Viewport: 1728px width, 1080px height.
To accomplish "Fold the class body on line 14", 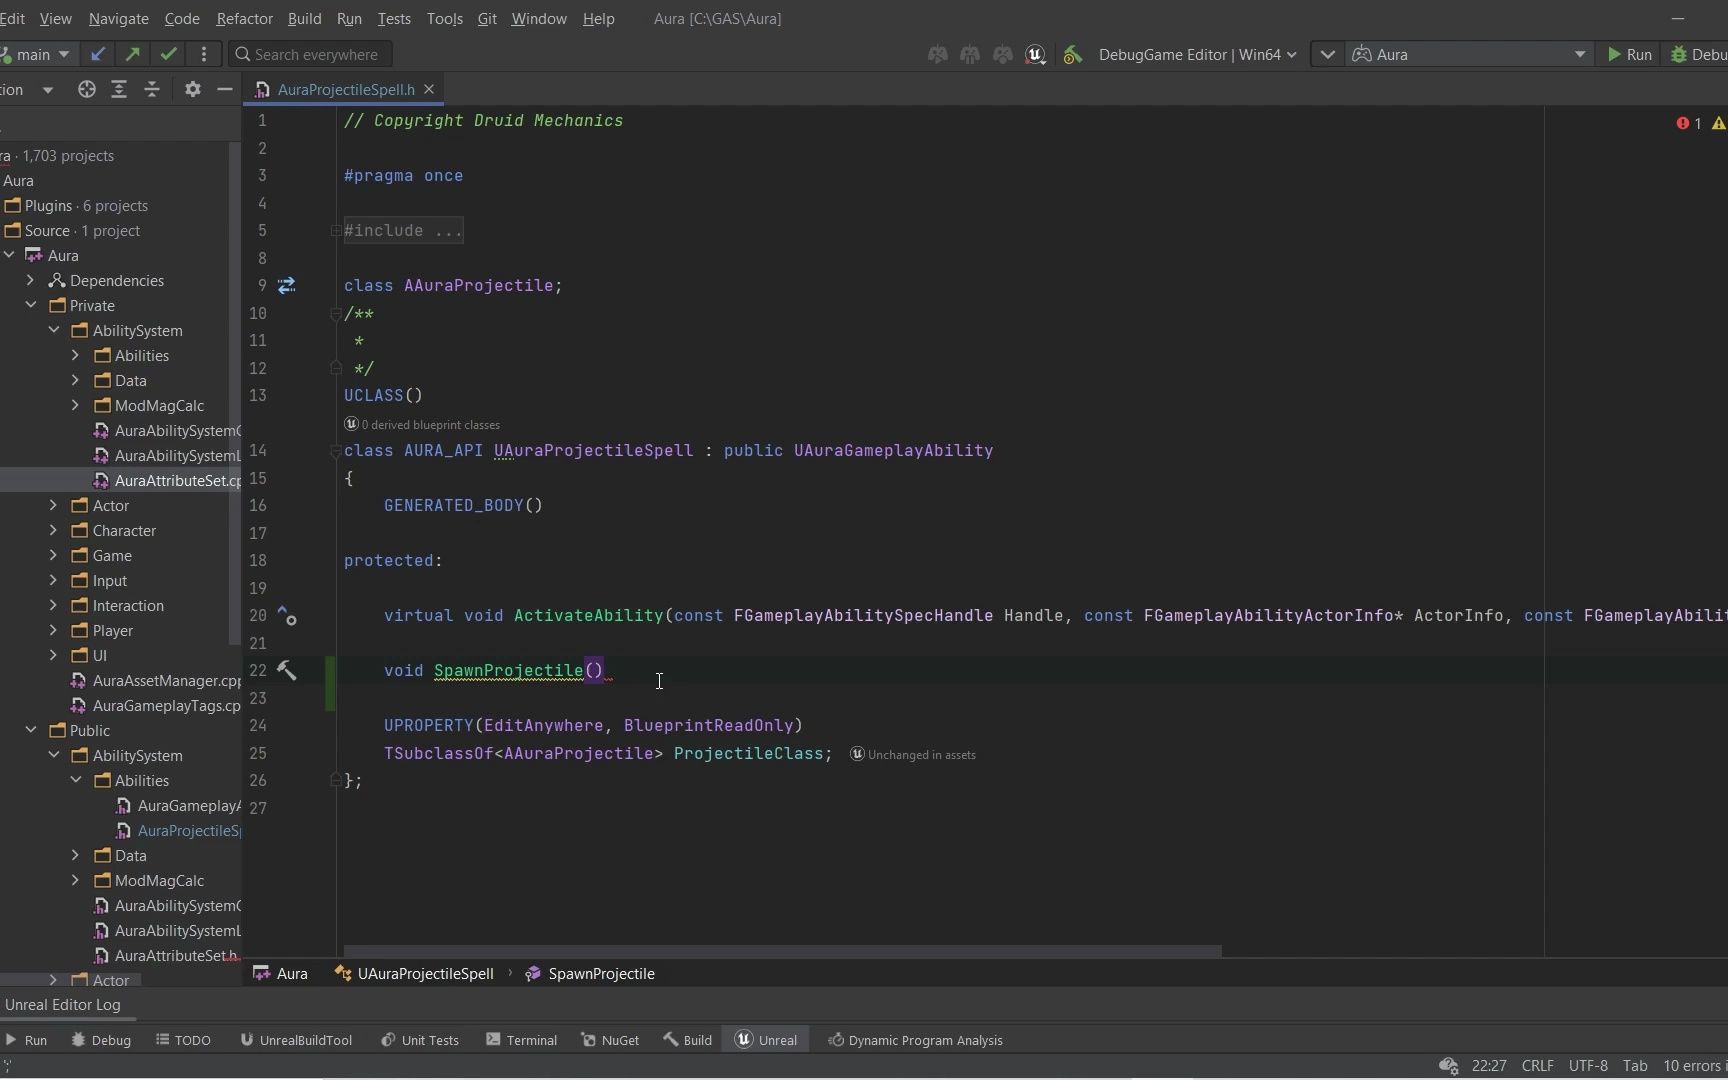I will (x=336, y=451).
